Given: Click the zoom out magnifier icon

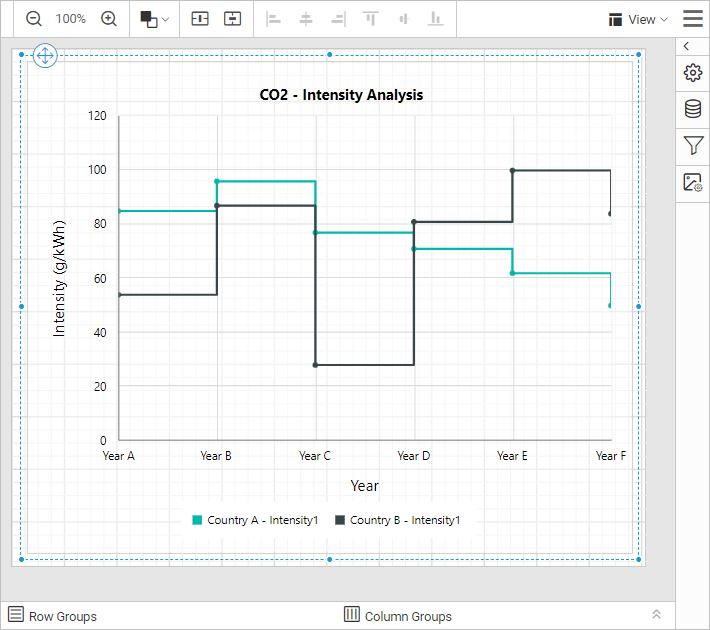Looking at the screenshot, I should 34,19.
